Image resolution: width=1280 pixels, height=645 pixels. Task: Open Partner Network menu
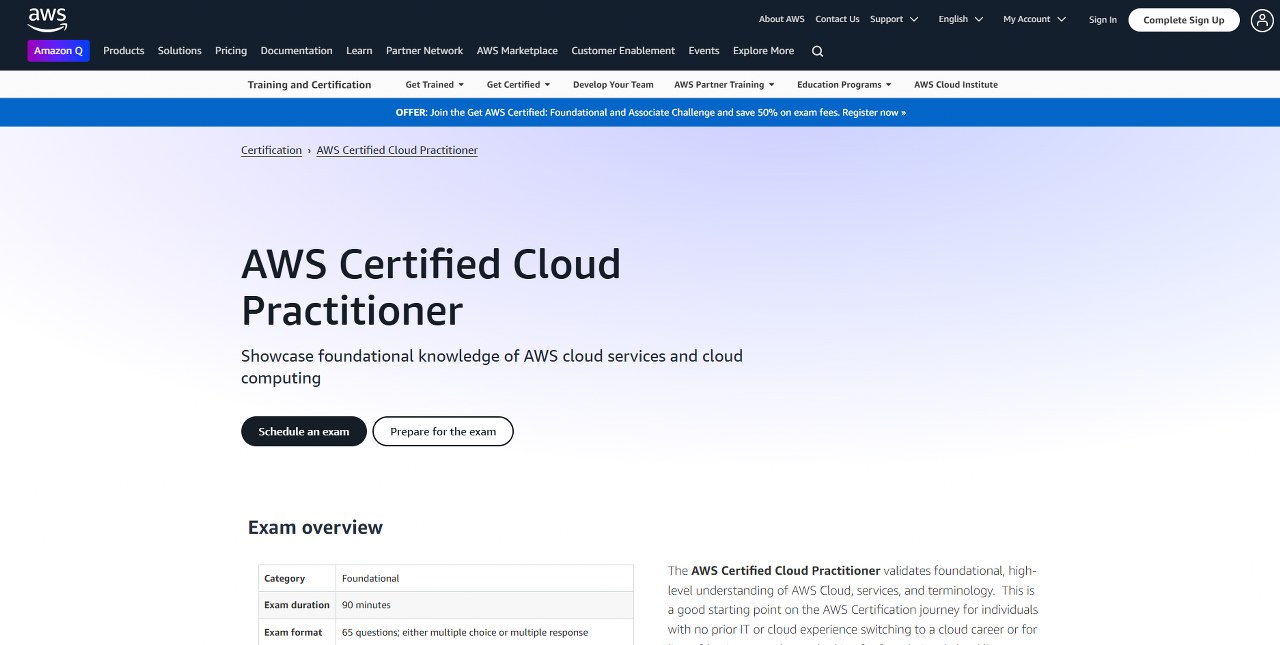pyautogui.click(x=424, y=51)
